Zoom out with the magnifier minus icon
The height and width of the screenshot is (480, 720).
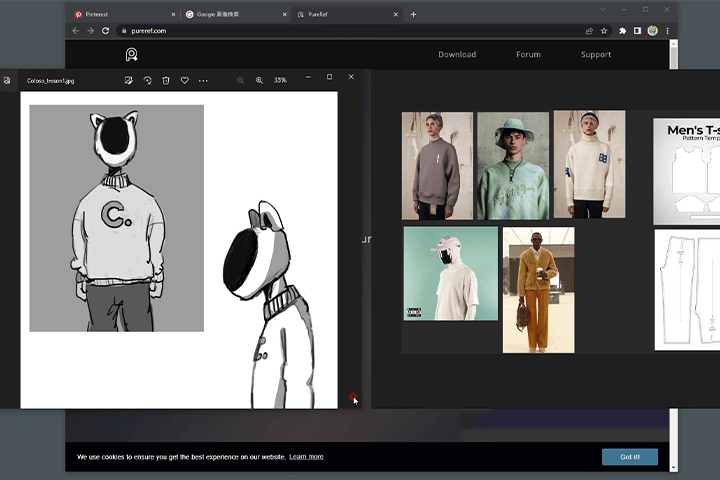240,80
